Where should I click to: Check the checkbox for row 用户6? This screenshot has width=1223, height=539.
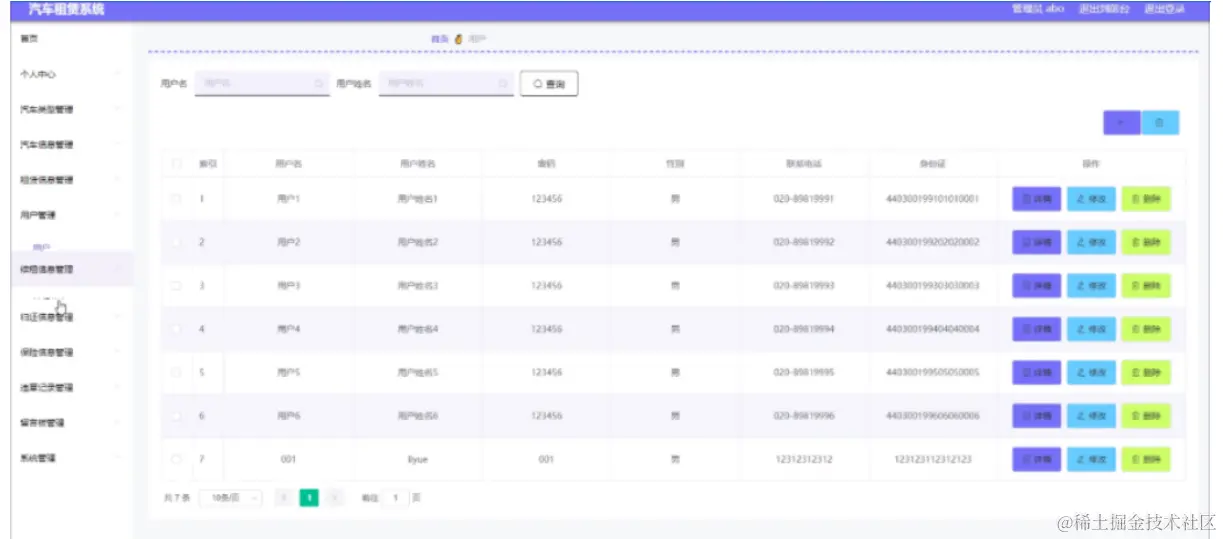(x=176, y=415)
